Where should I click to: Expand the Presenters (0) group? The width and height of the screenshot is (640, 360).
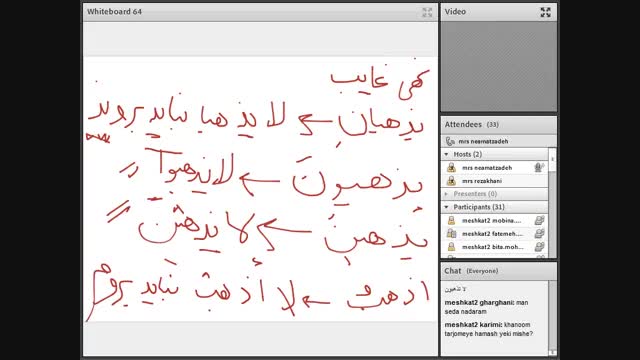click(446, 194)
